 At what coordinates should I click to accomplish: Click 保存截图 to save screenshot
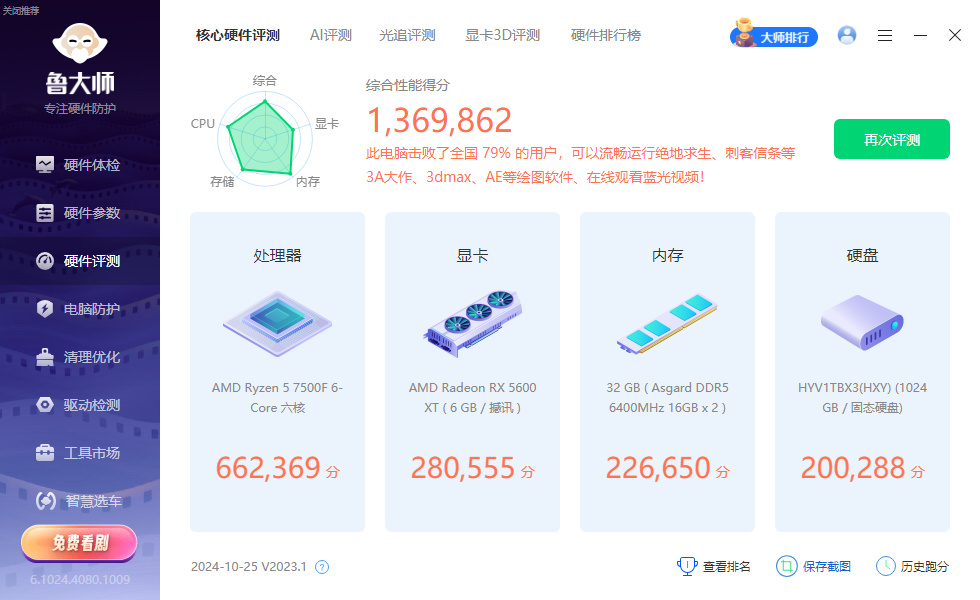click(x=814, y=566)
